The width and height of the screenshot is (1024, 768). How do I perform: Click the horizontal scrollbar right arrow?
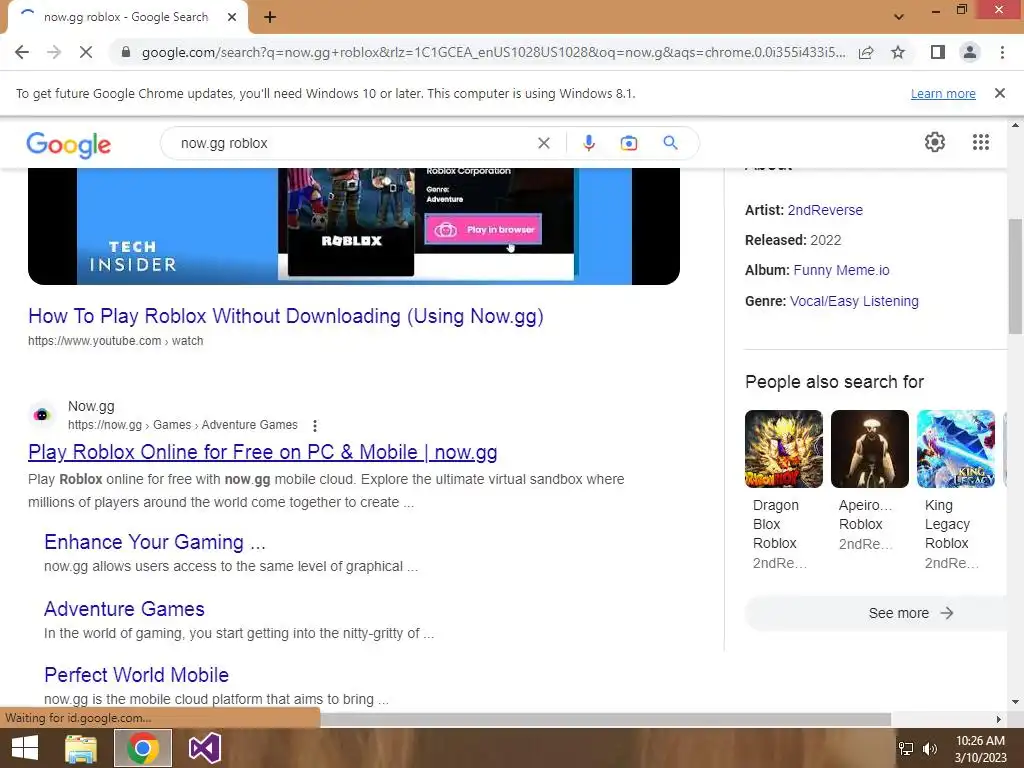pos(999,719)
